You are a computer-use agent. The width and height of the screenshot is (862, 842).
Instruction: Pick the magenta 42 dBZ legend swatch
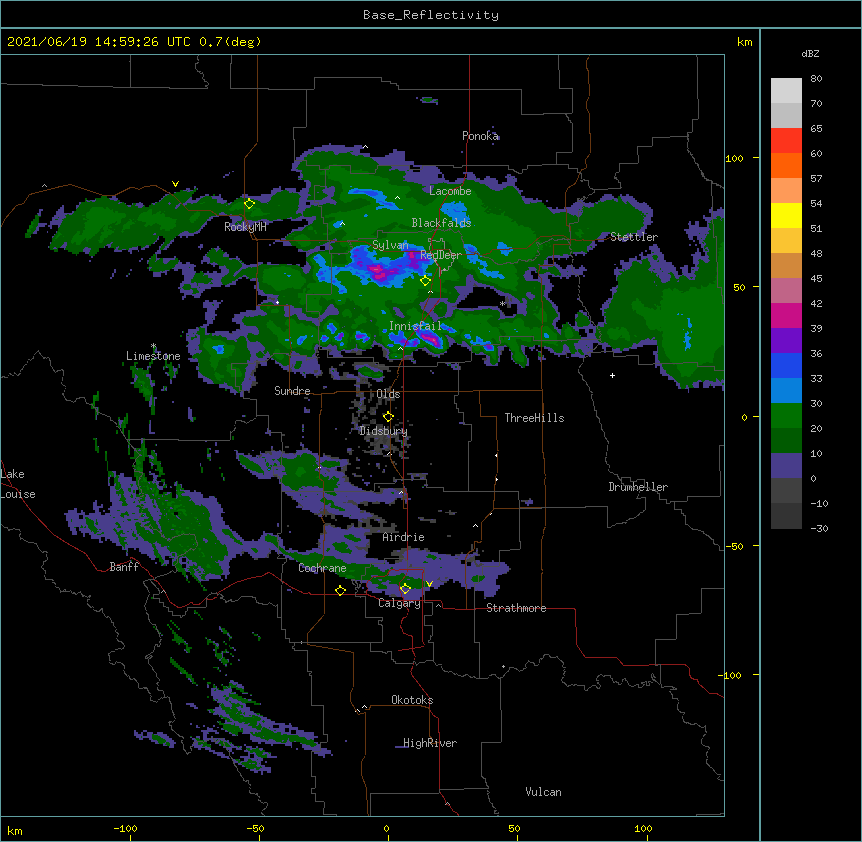[x=786, y=315]
